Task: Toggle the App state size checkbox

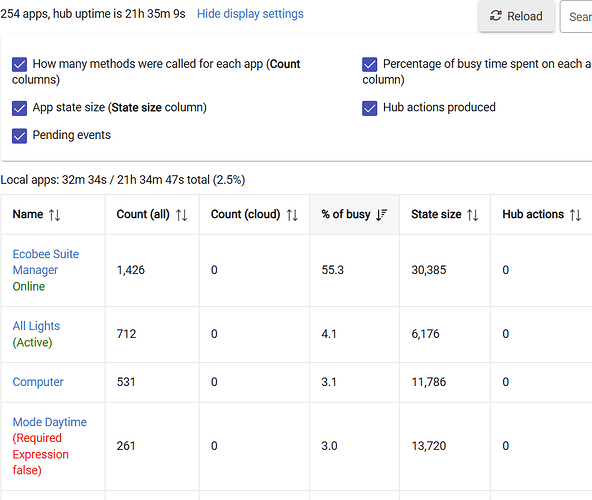Action: [19, 108]
